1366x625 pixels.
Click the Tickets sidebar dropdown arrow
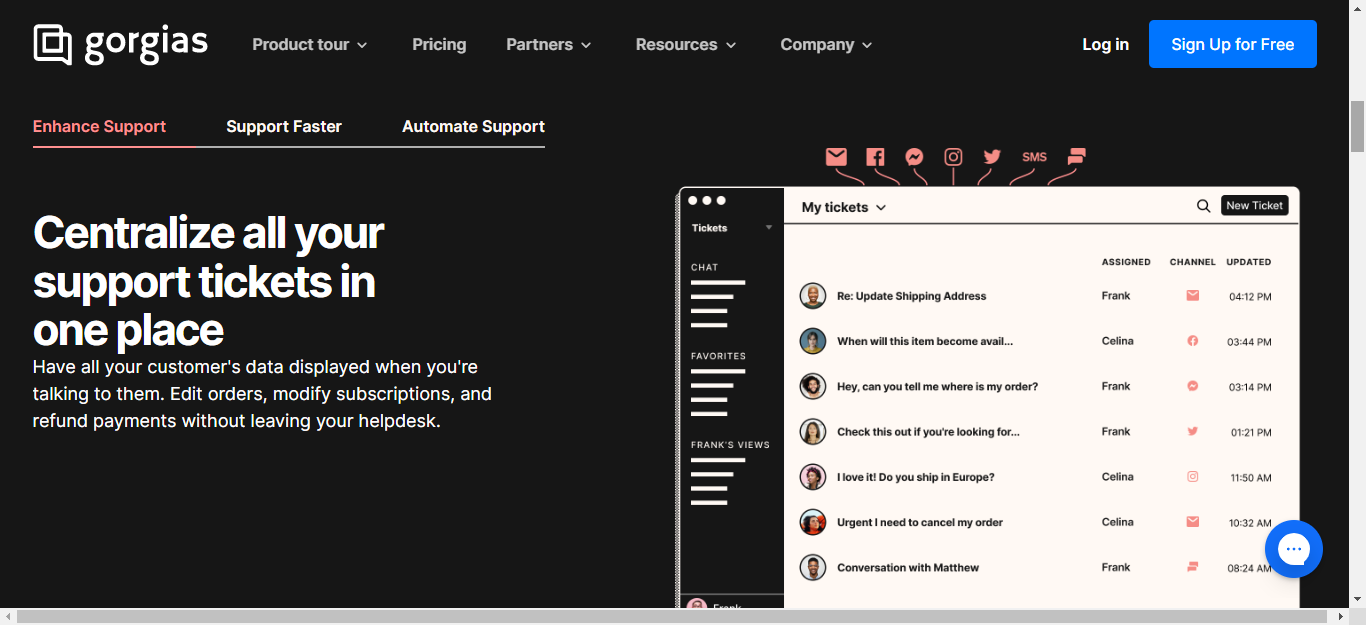tap(769, 228)
